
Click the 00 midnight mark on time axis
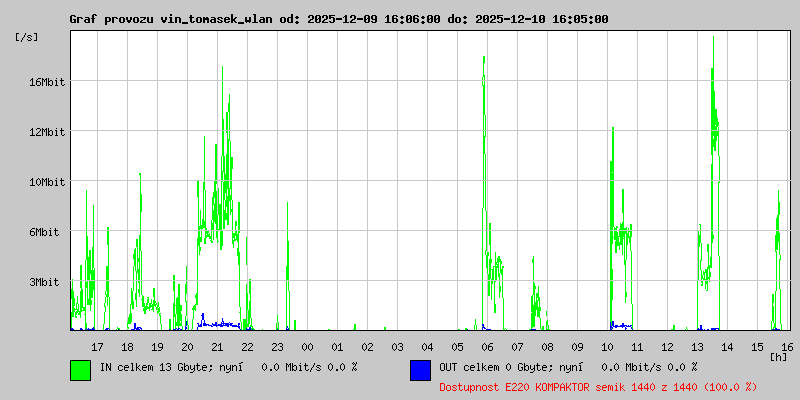pyautogui.click(x=307, y=347)
